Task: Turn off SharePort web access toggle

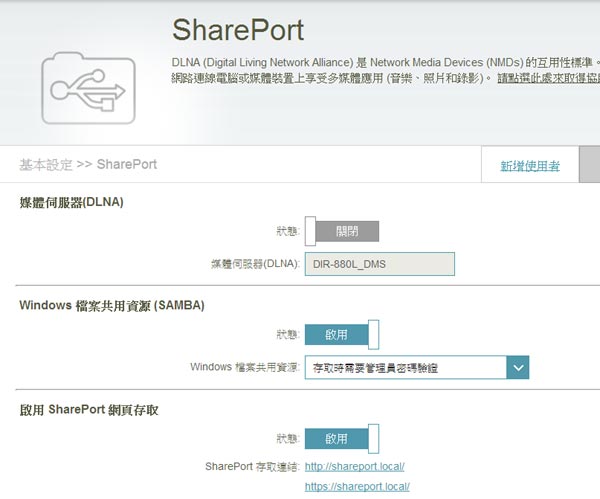Action: pos(341,438)
